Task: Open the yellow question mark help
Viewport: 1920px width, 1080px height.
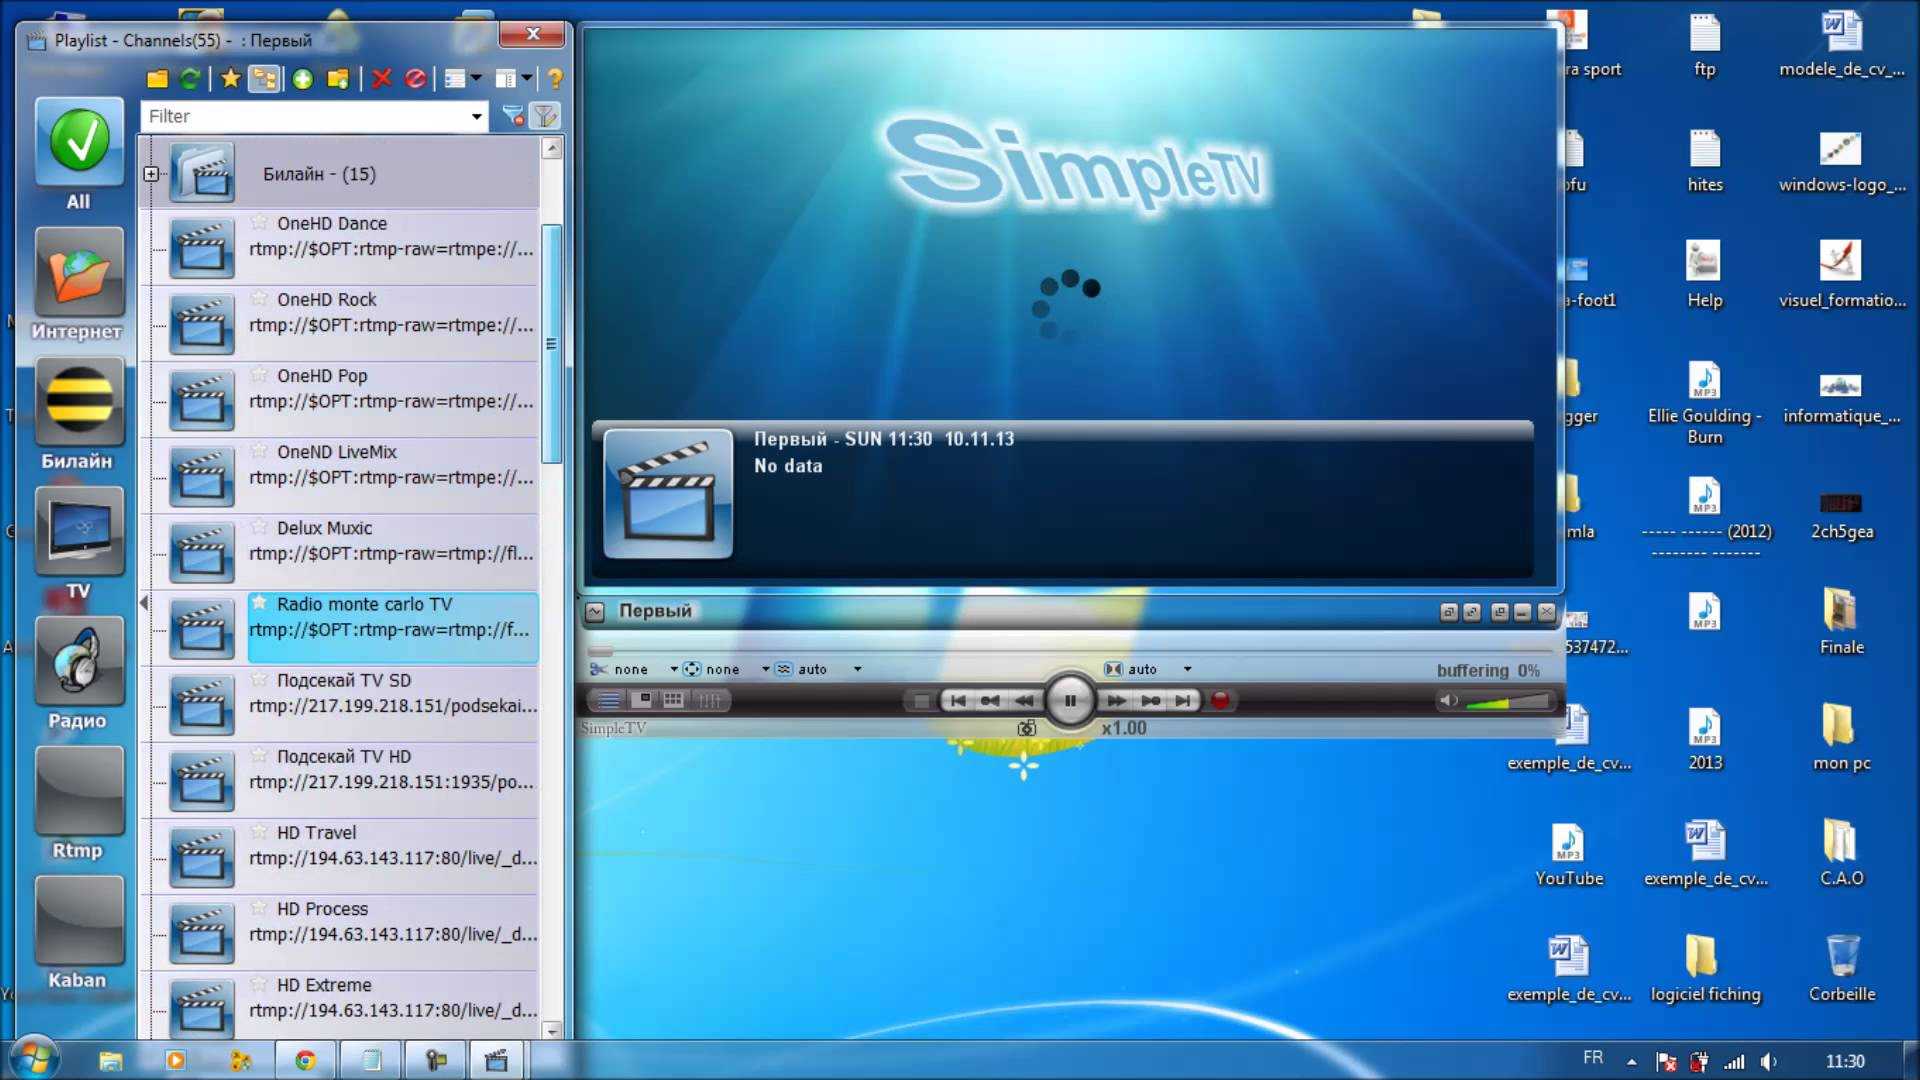Action: pos(555,78)
